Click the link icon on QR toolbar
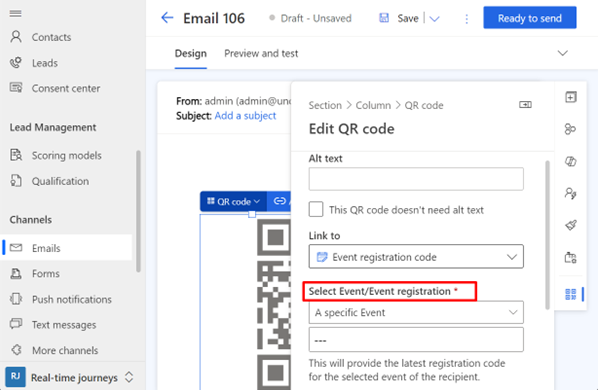 tap(280, 201)
